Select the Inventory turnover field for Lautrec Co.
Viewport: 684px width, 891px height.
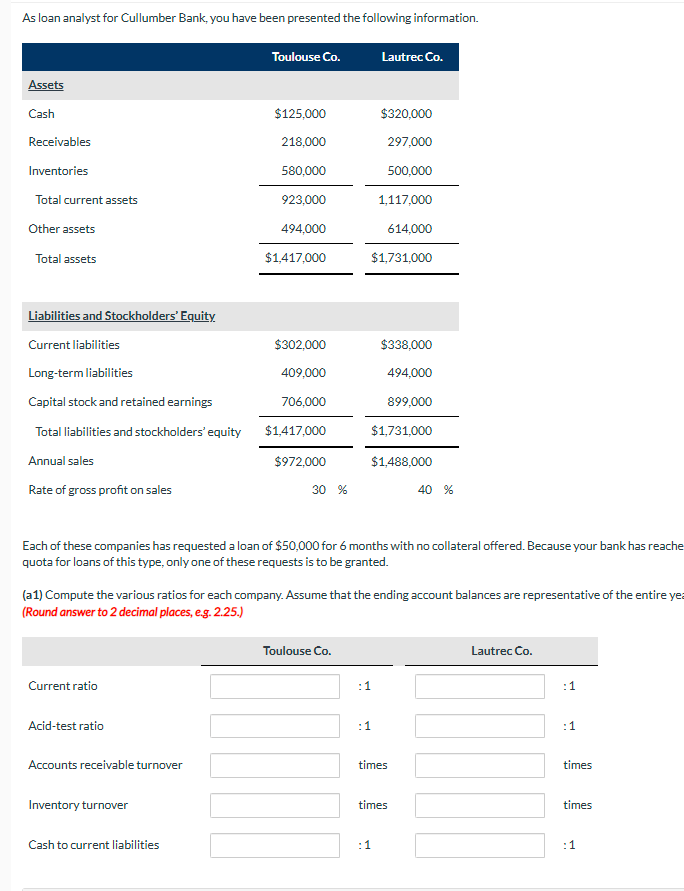(x=479, y=805)
